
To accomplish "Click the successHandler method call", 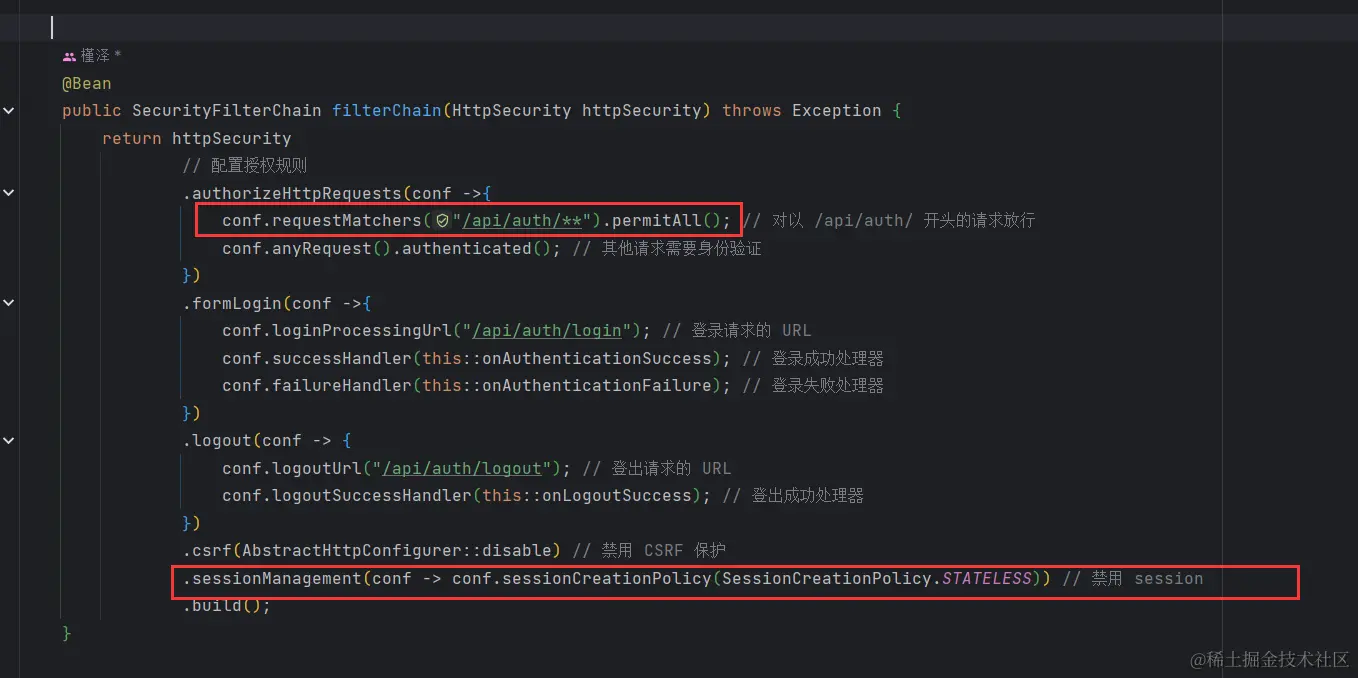I will coord(342,358).
